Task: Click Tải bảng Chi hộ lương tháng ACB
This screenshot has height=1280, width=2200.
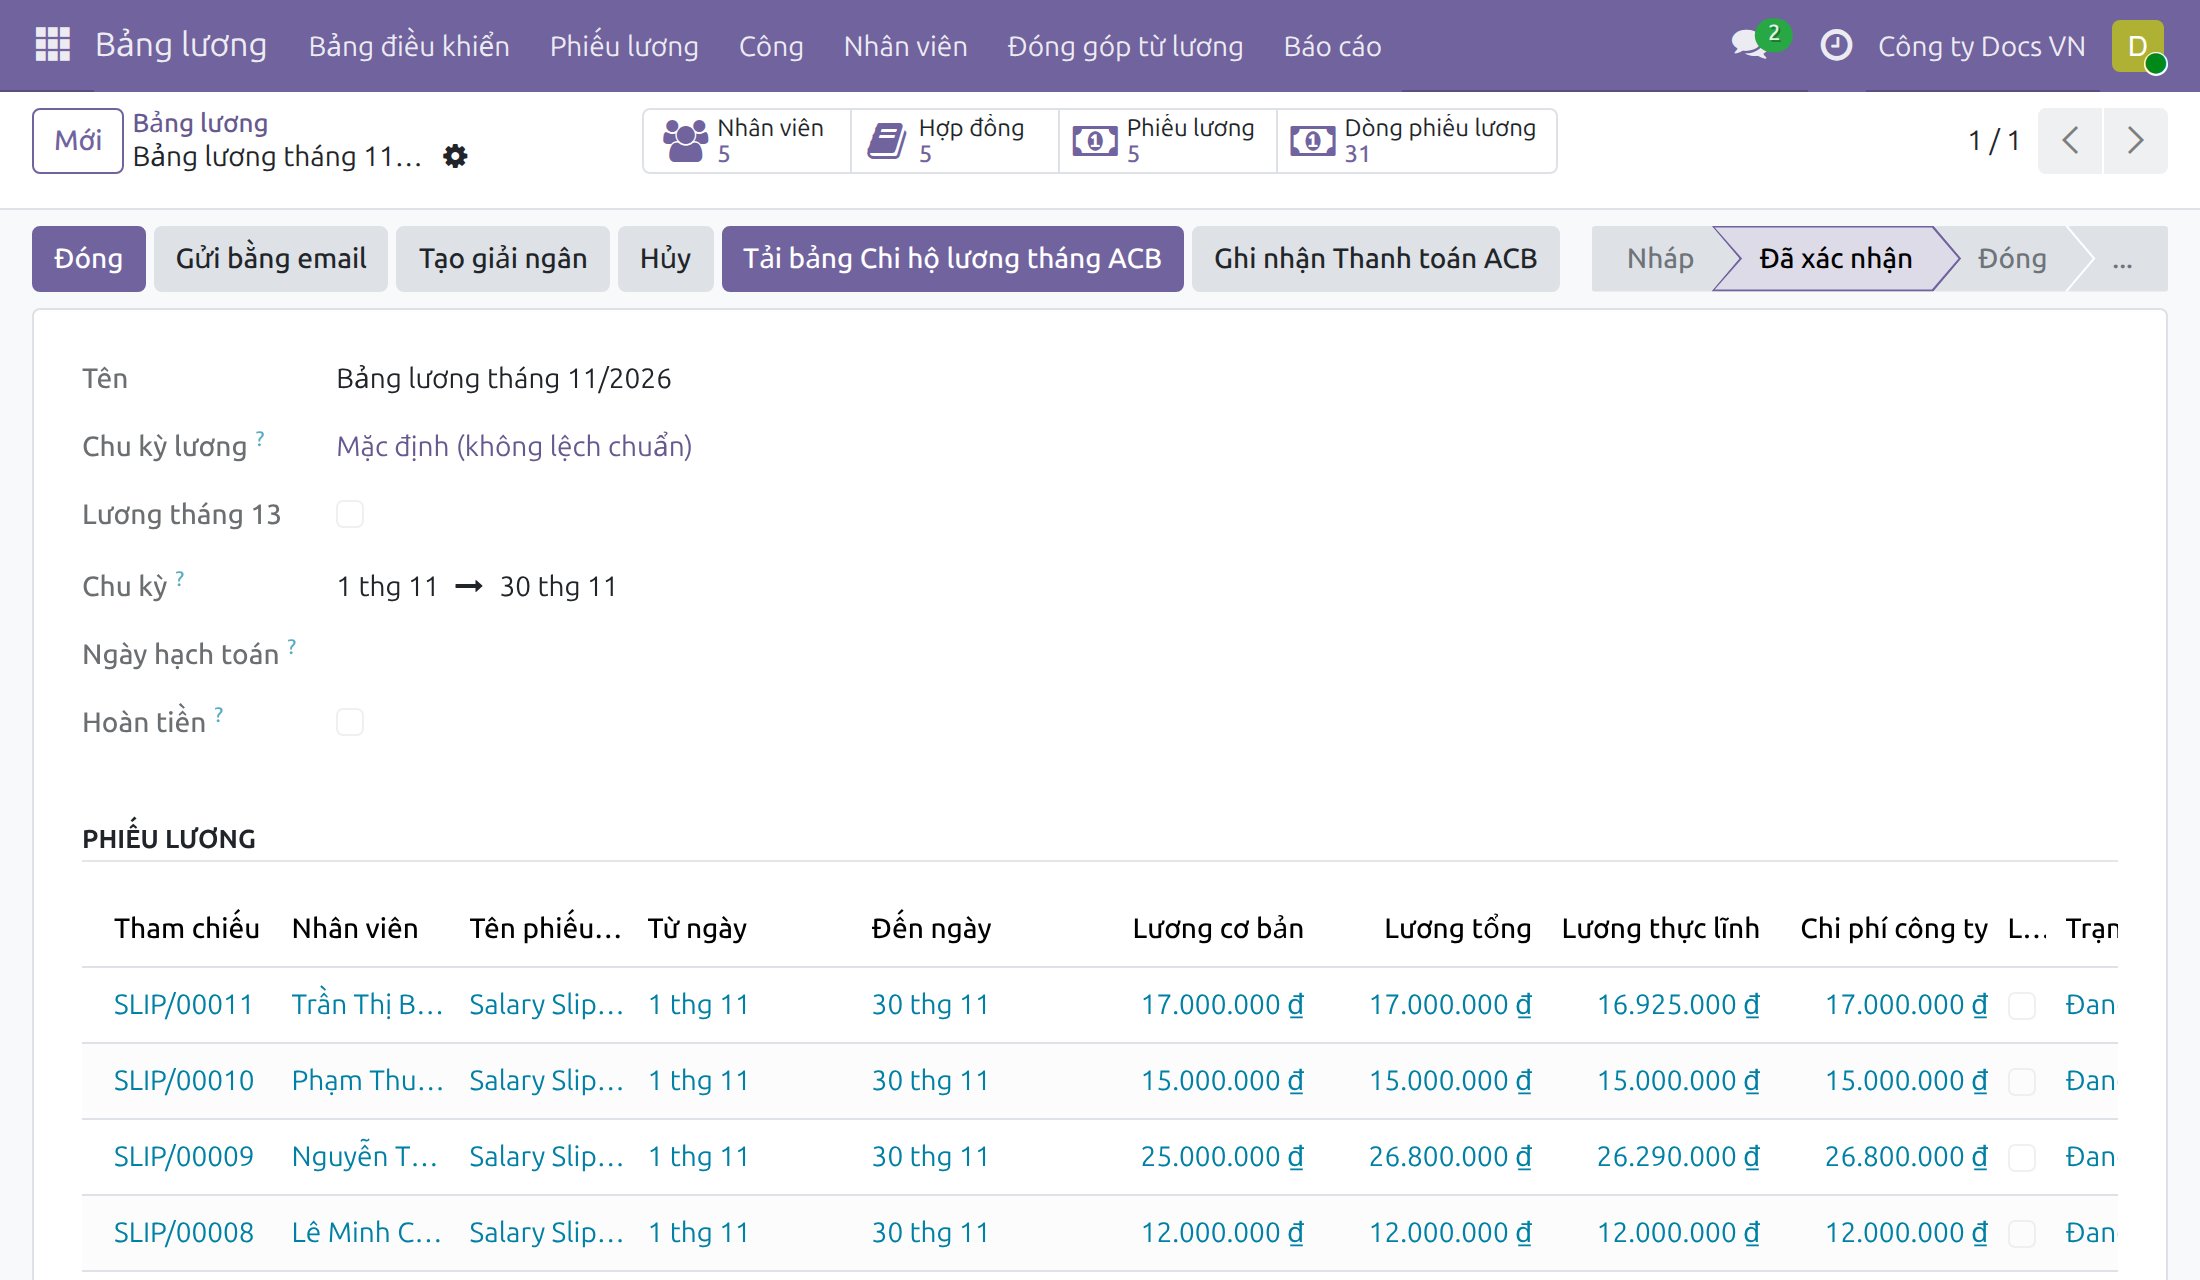Action: click(x=952, y=259)
